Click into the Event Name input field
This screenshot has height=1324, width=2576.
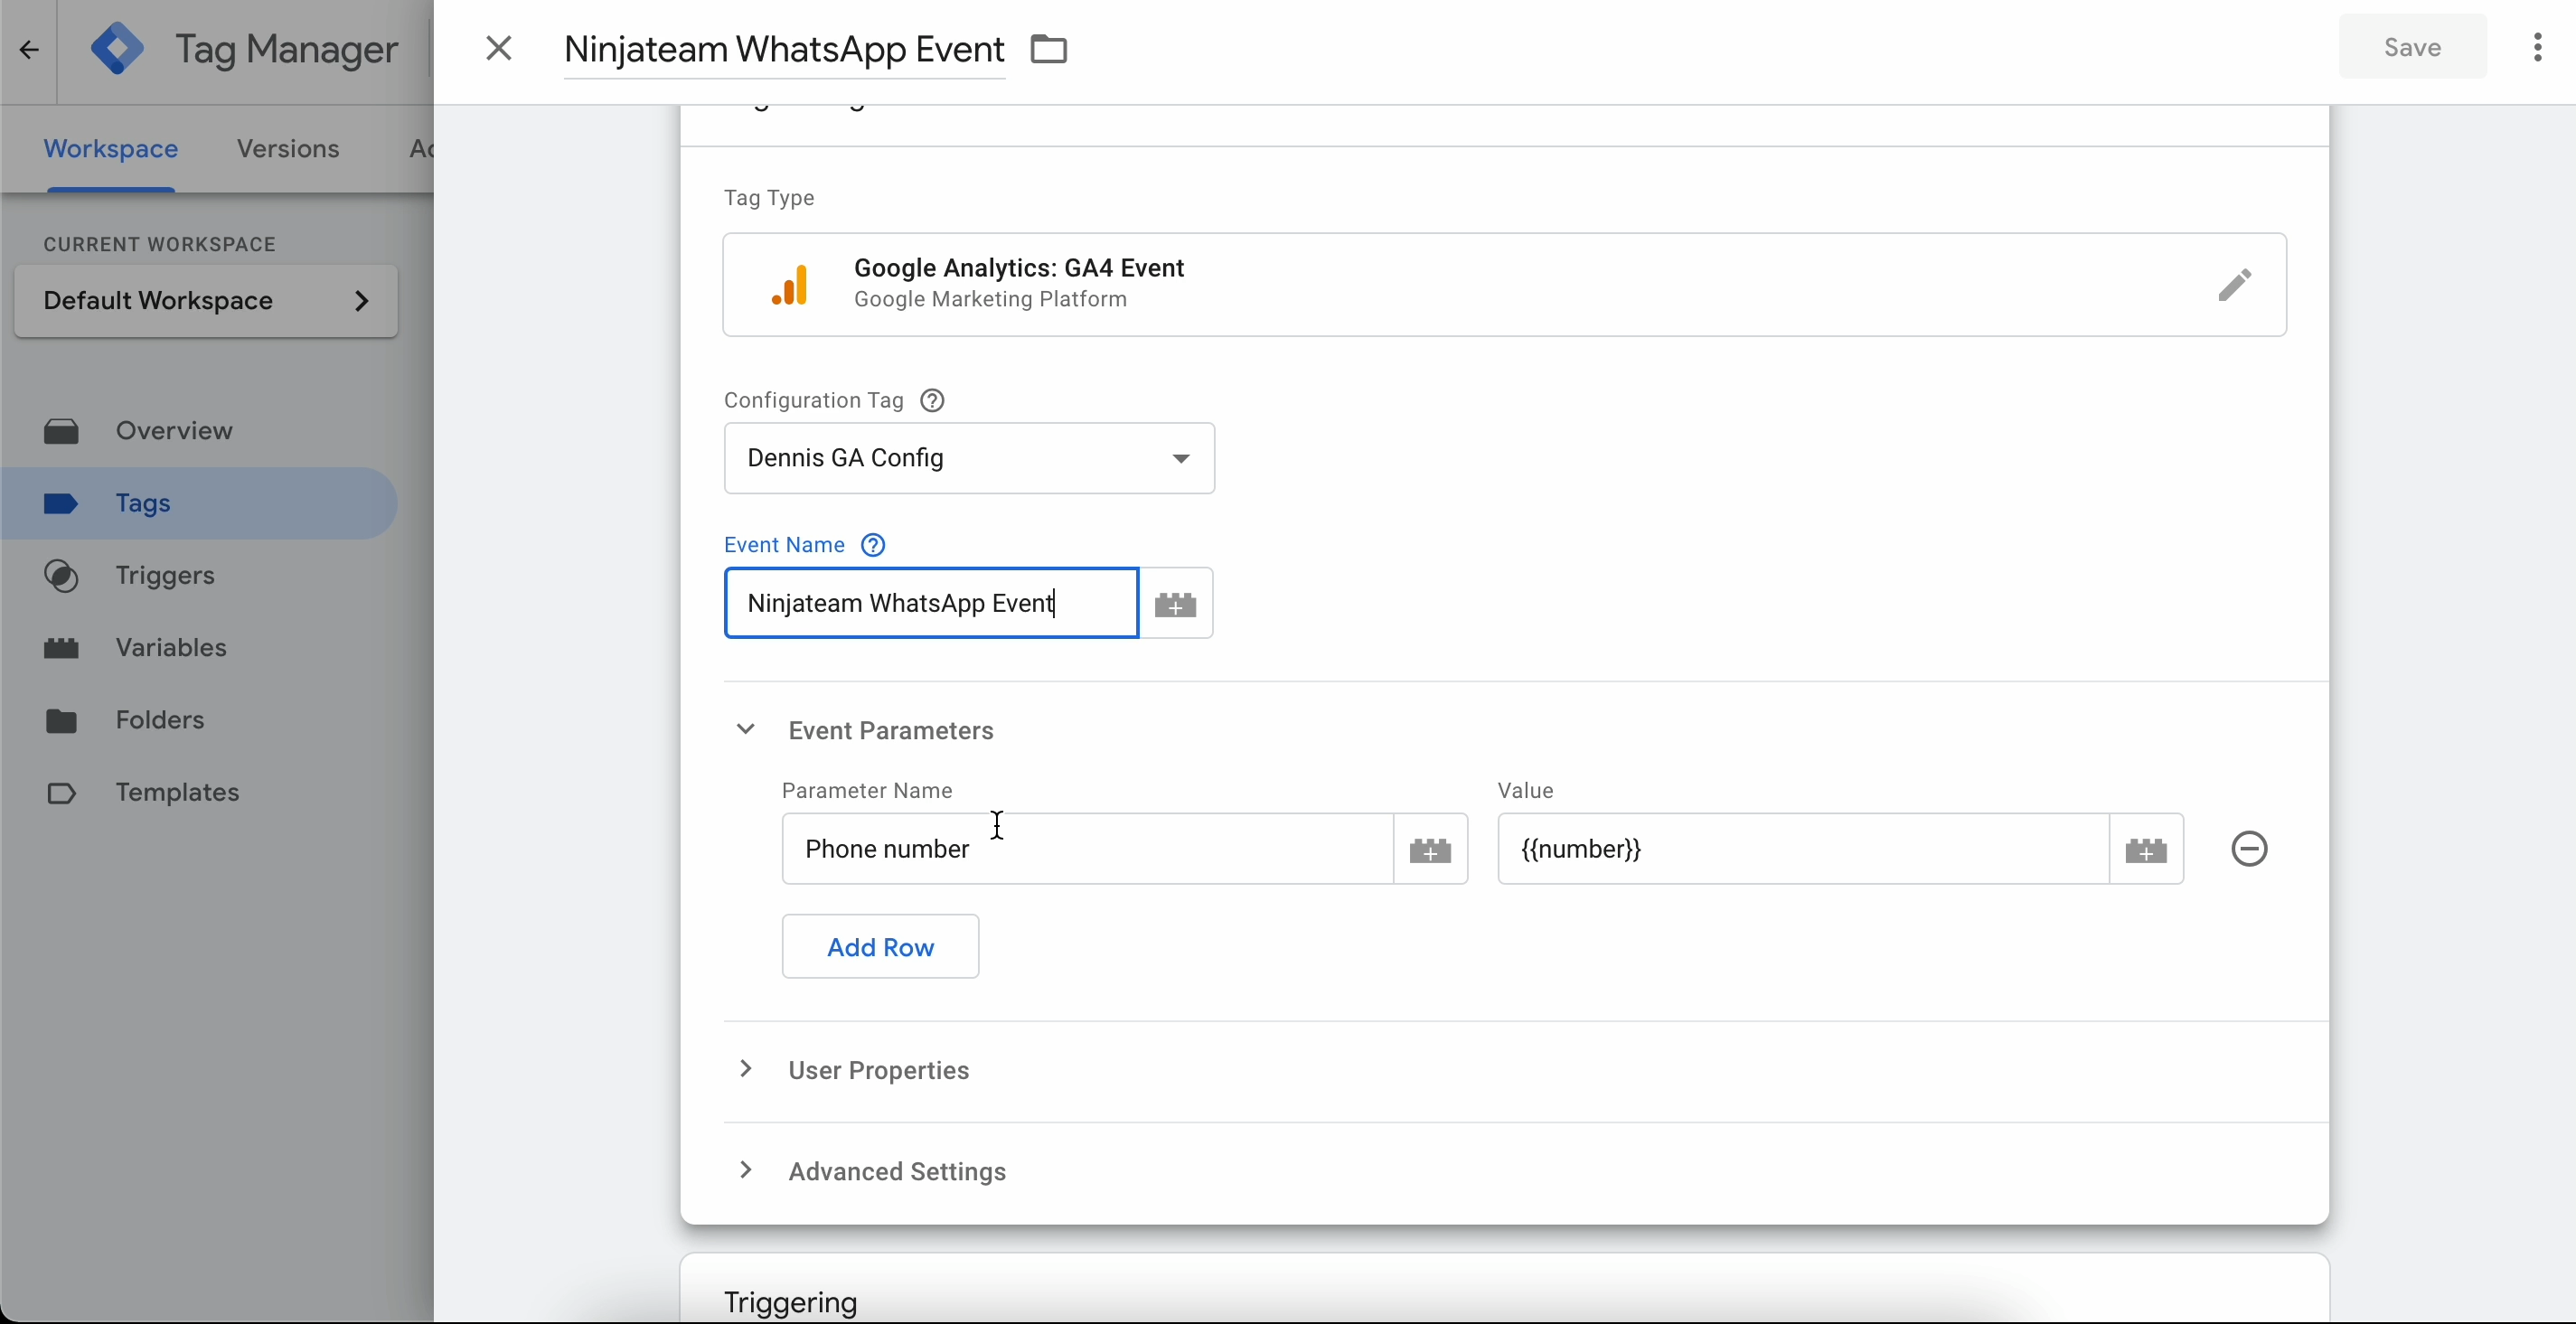point(931,603)
